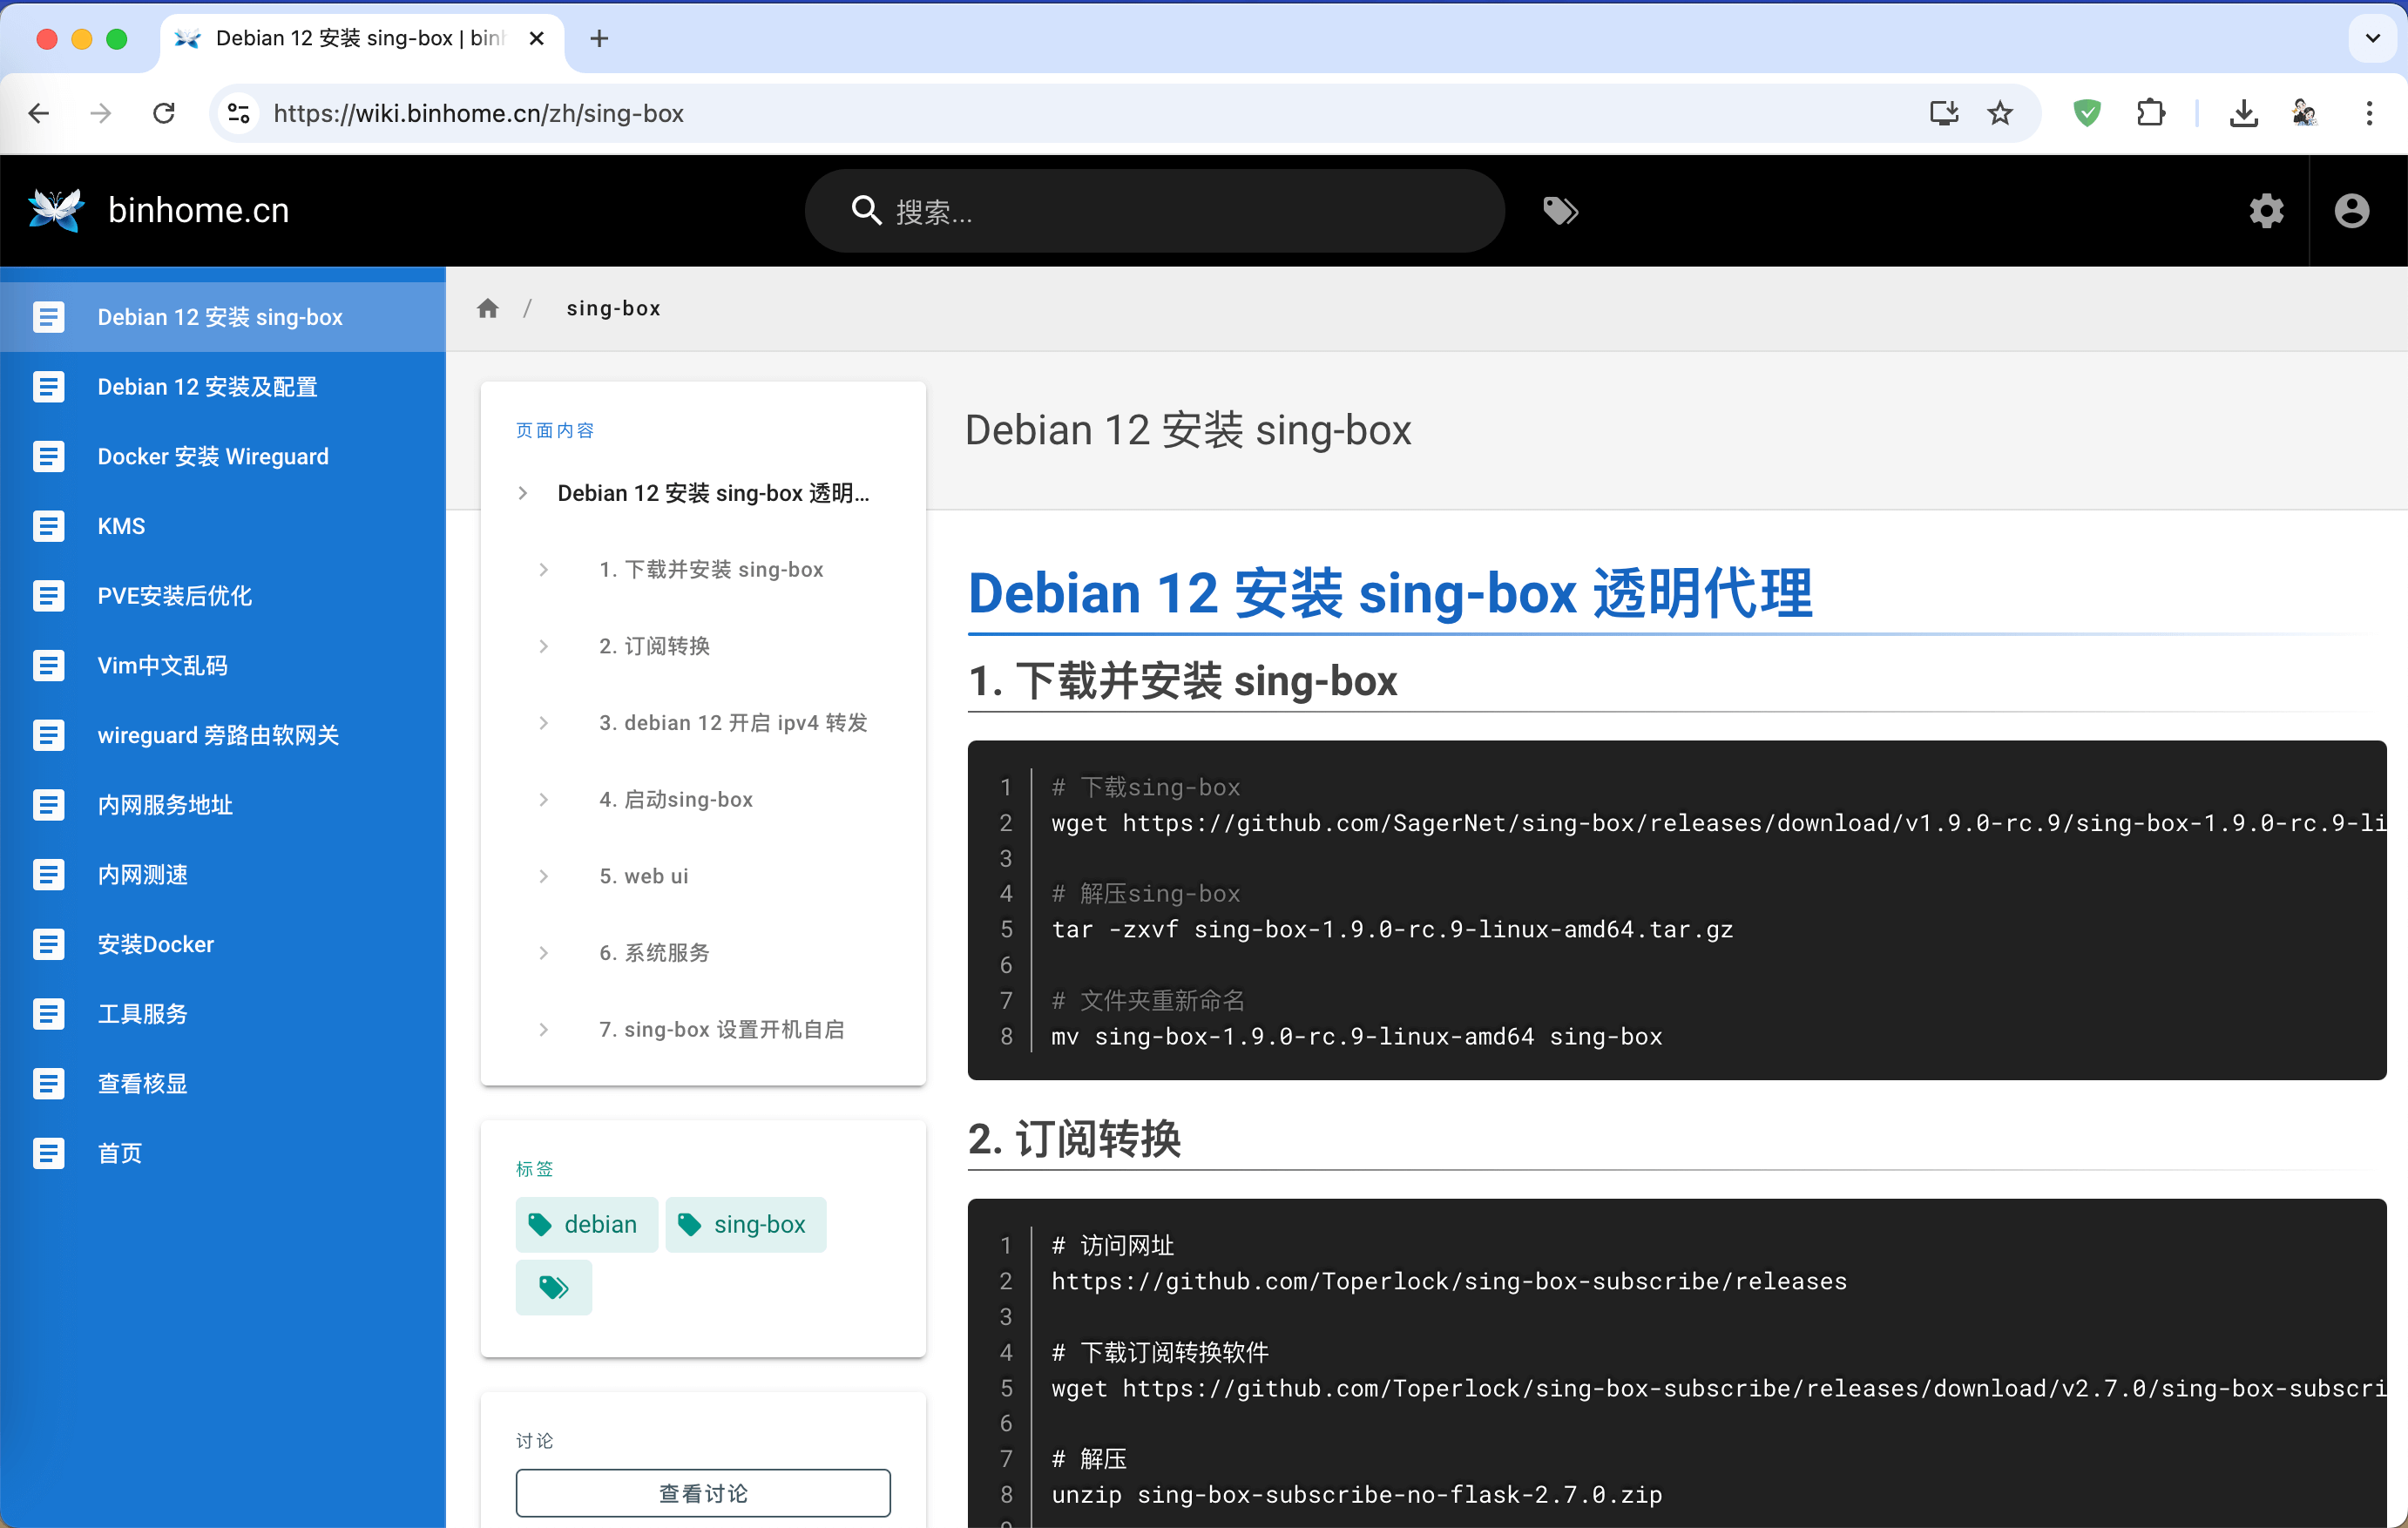
Task: Focus the 搜索 search field
Action: [1154, 211]
